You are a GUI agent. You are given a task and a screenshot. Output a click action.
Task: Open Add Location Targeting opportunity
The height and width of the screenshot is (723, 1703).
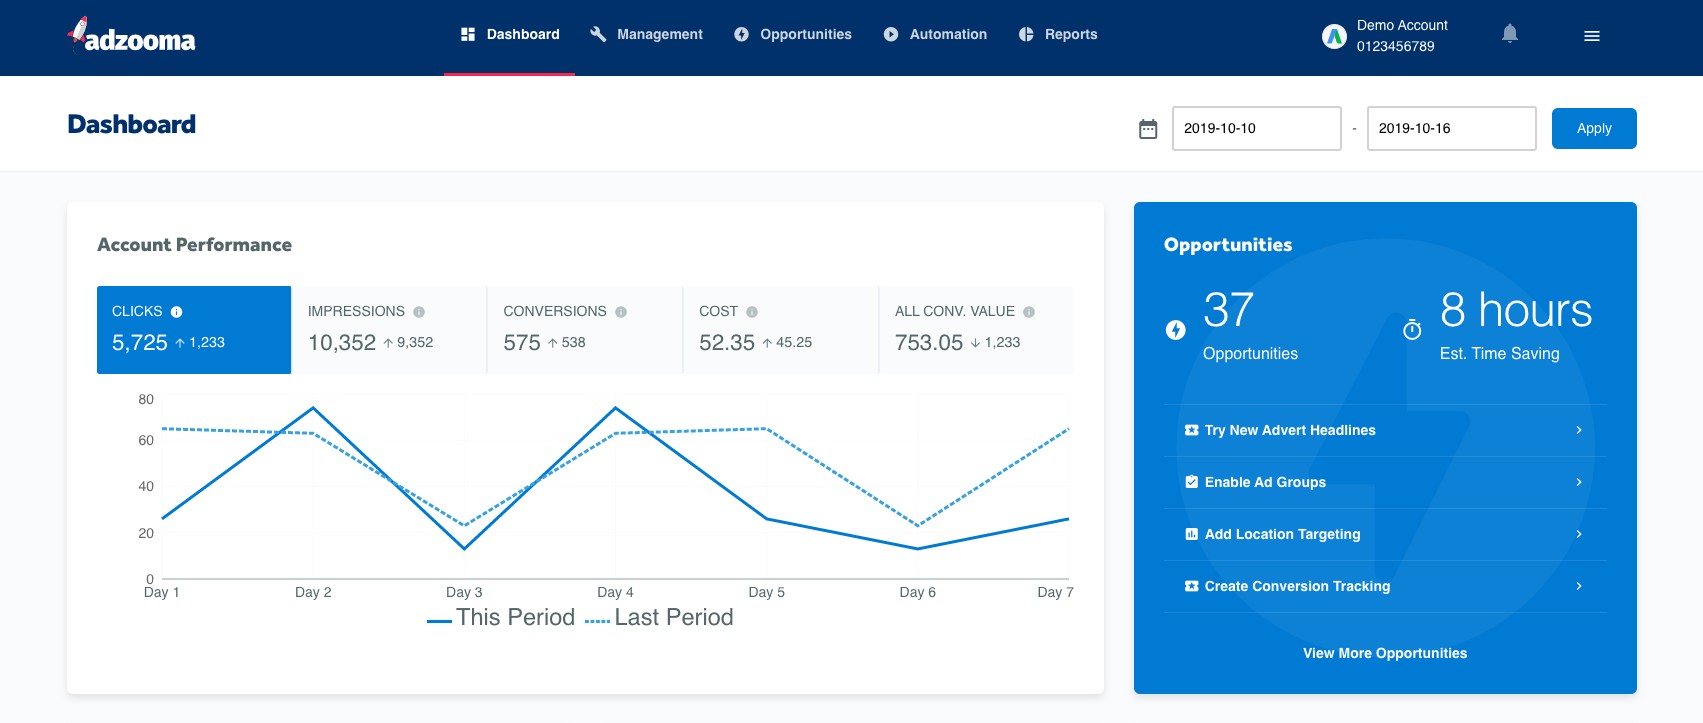[1385, 534]
